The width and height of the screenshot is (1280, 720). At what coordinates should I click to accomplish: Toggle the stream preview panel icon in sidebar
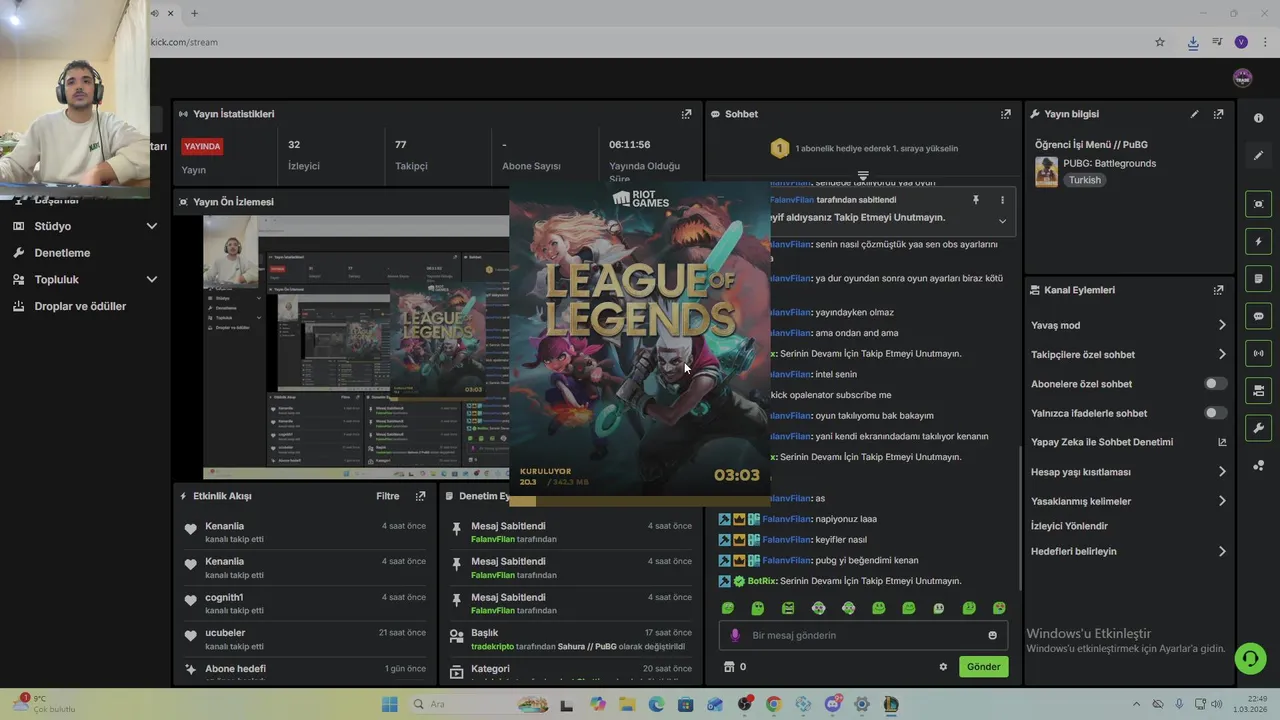1258,204
